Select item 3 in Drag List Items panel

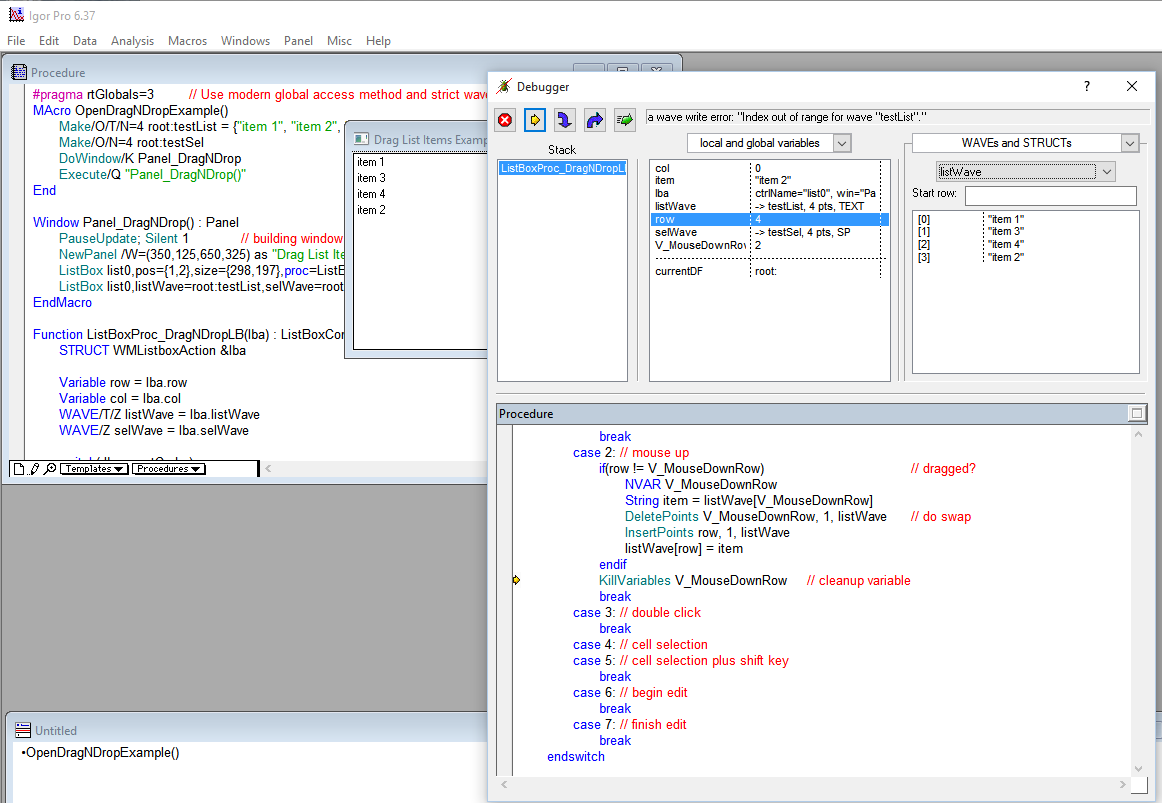point(421,178)
